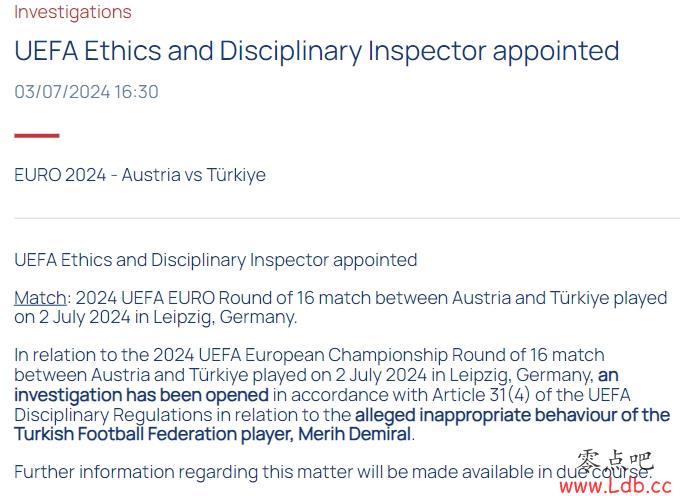
Task: Click the red accent bar under date
Action: pyautogui.click(x=36, y=136)
